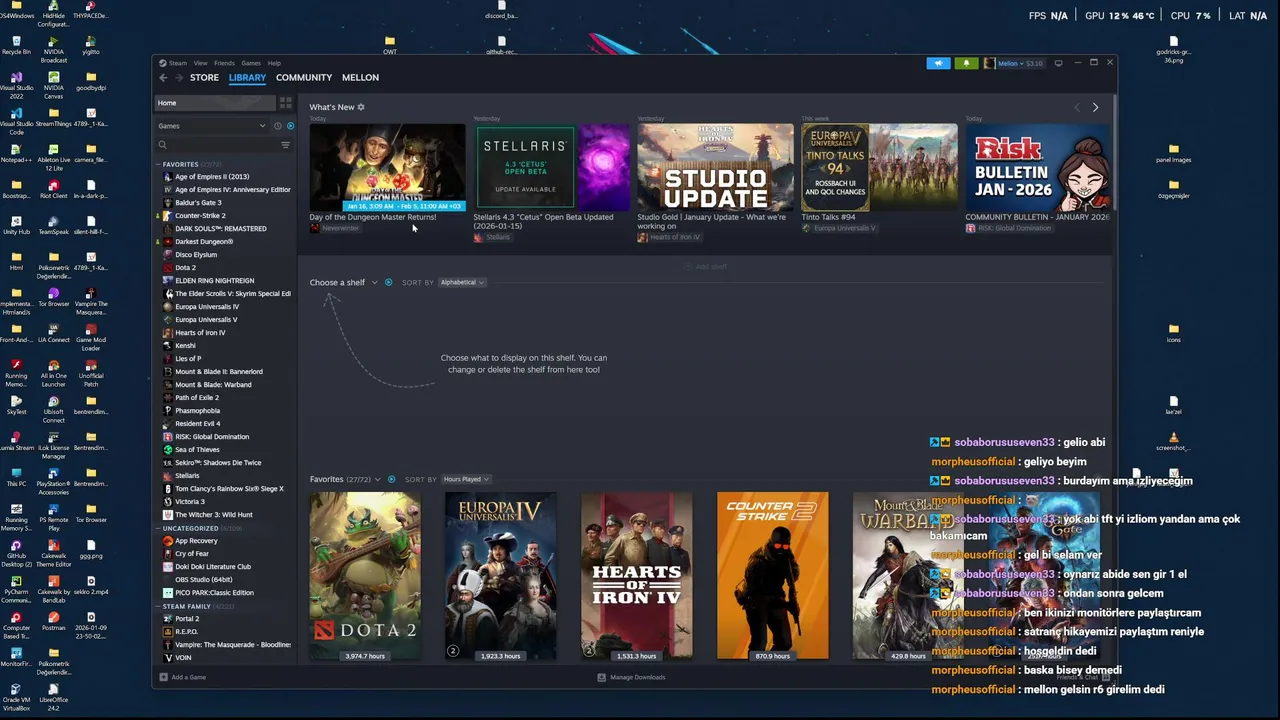Open the Europa Universalis V news tag
The image size is (1280, 720).
[838, 228]
